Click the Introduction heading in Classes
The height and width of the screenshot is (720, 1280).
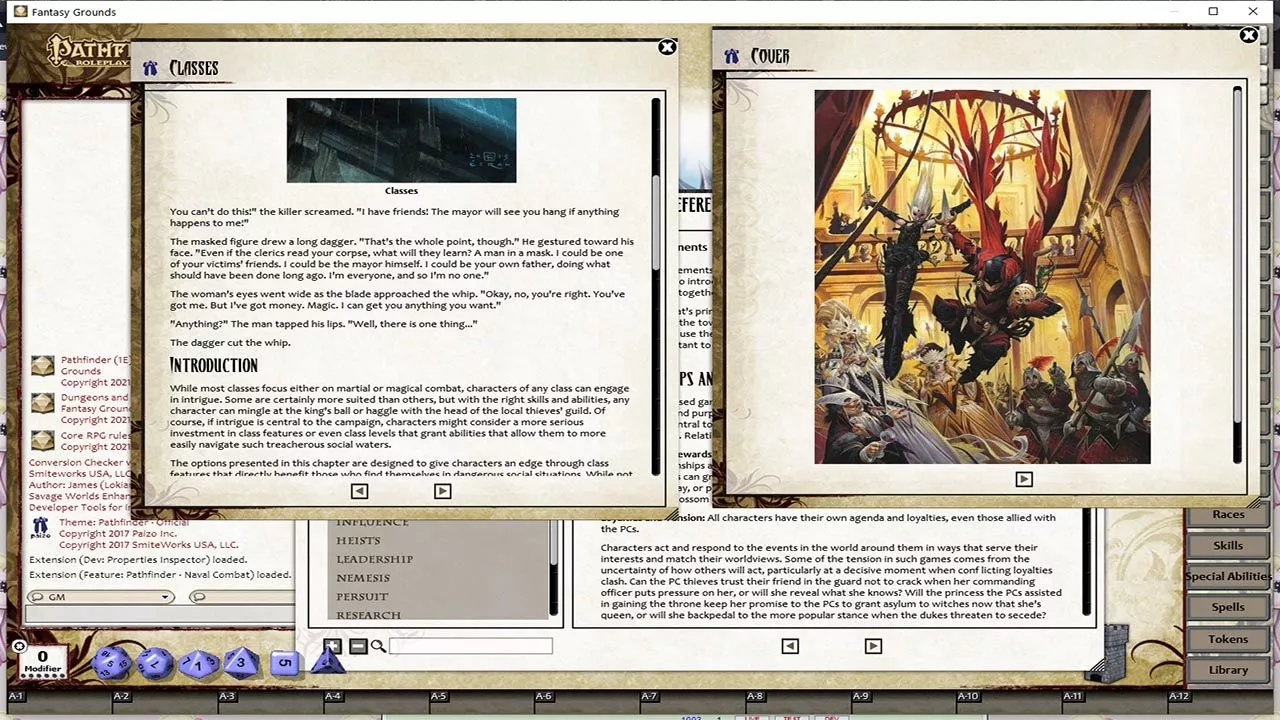click(214, 365)
